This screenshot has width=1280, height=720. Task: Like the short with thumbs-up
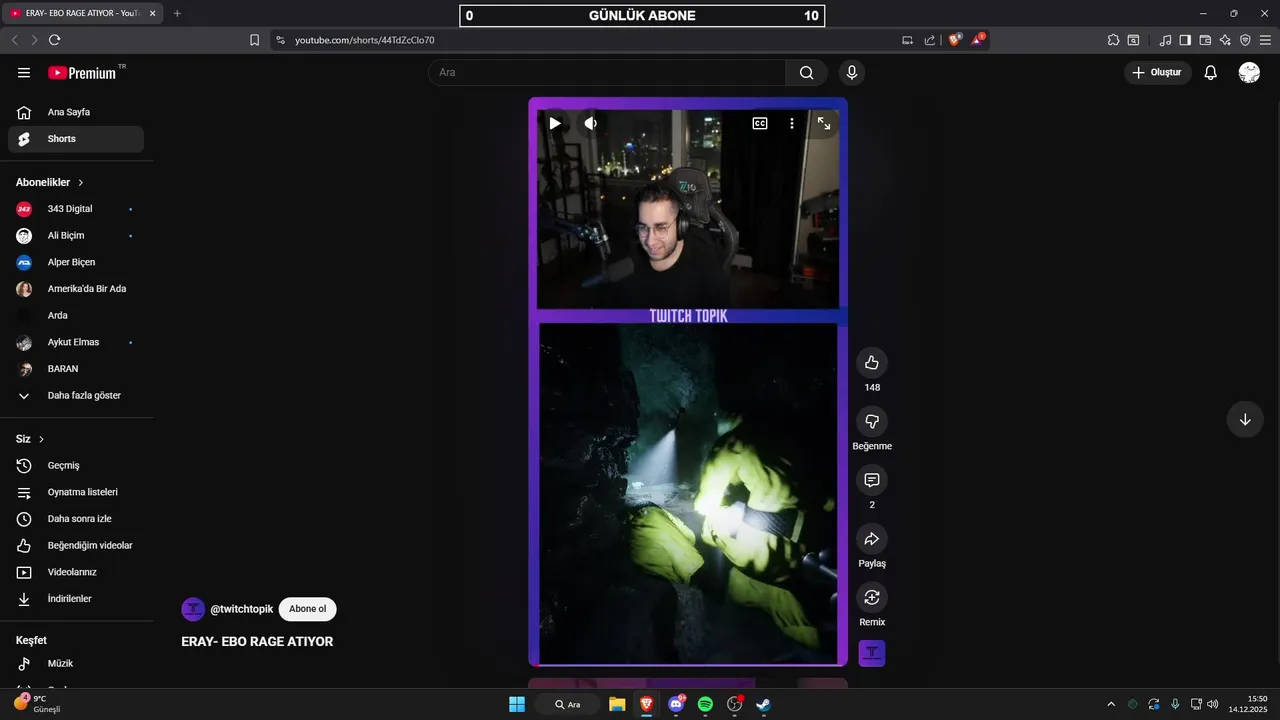[872, 363]
